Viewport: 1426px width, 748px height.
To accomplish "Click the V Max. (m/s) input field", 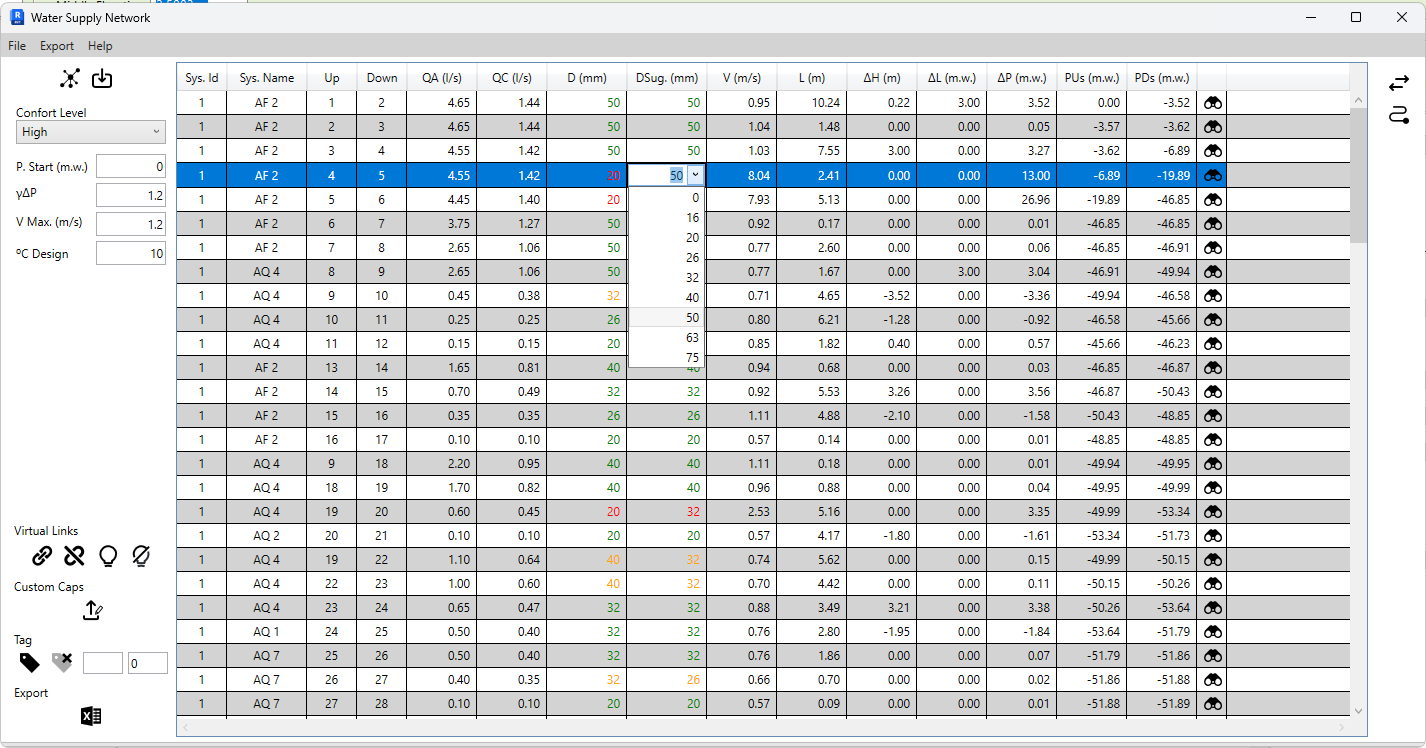I will [131, 225].
